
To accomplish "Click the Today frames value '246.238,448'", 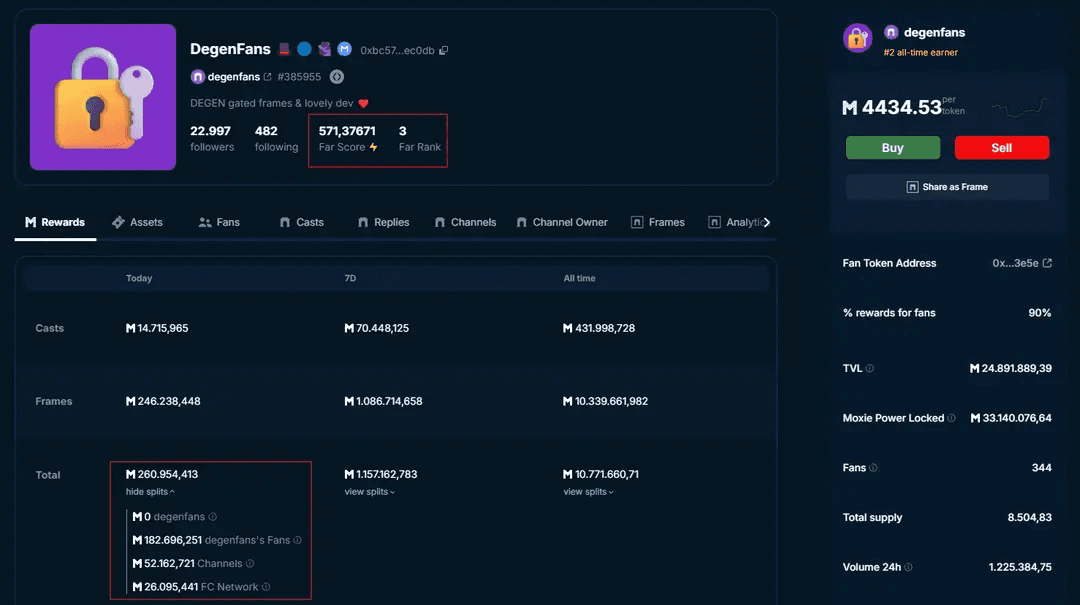I will click(169, 401).
